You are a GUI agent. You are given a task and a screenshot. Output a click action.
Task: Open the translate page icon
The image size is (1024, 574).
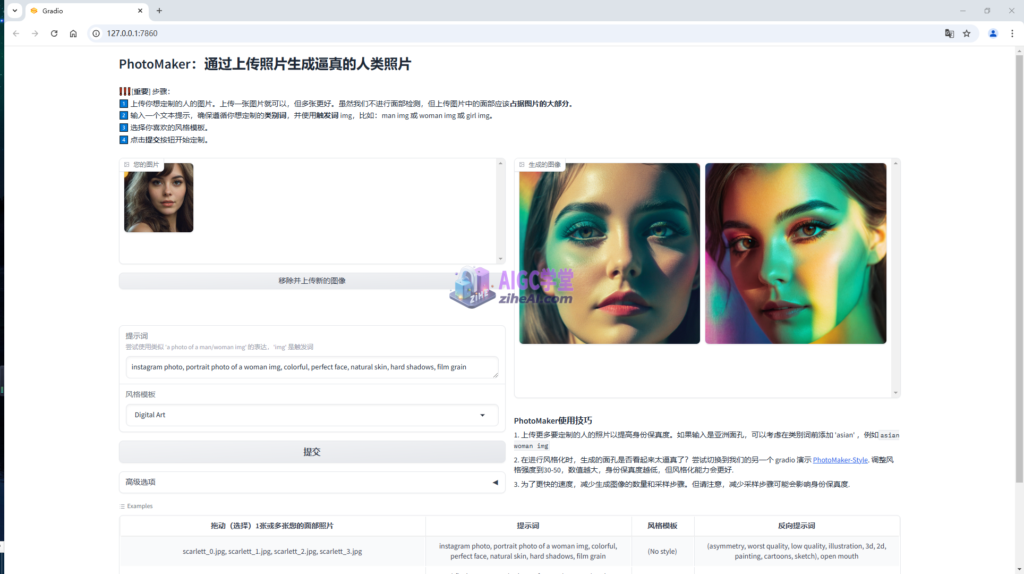949,33
